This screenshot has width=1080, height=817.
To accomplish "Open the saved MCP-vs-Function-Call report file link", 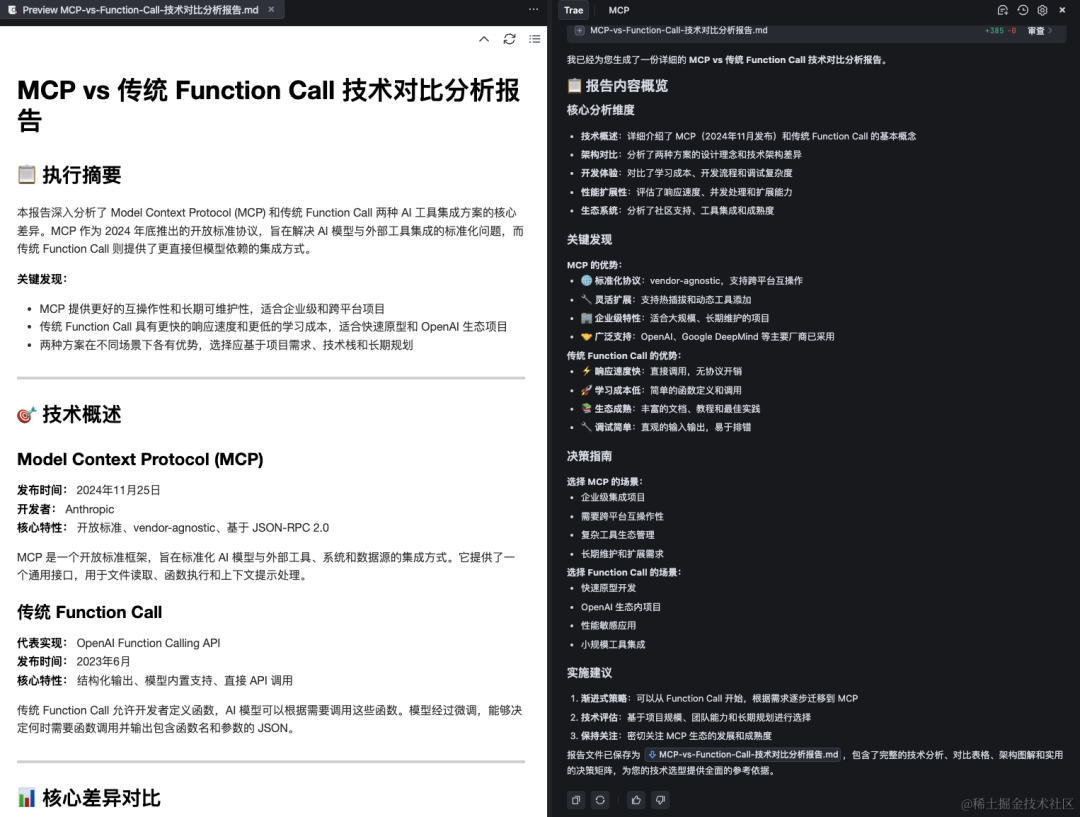I will [x=744, y=754].
